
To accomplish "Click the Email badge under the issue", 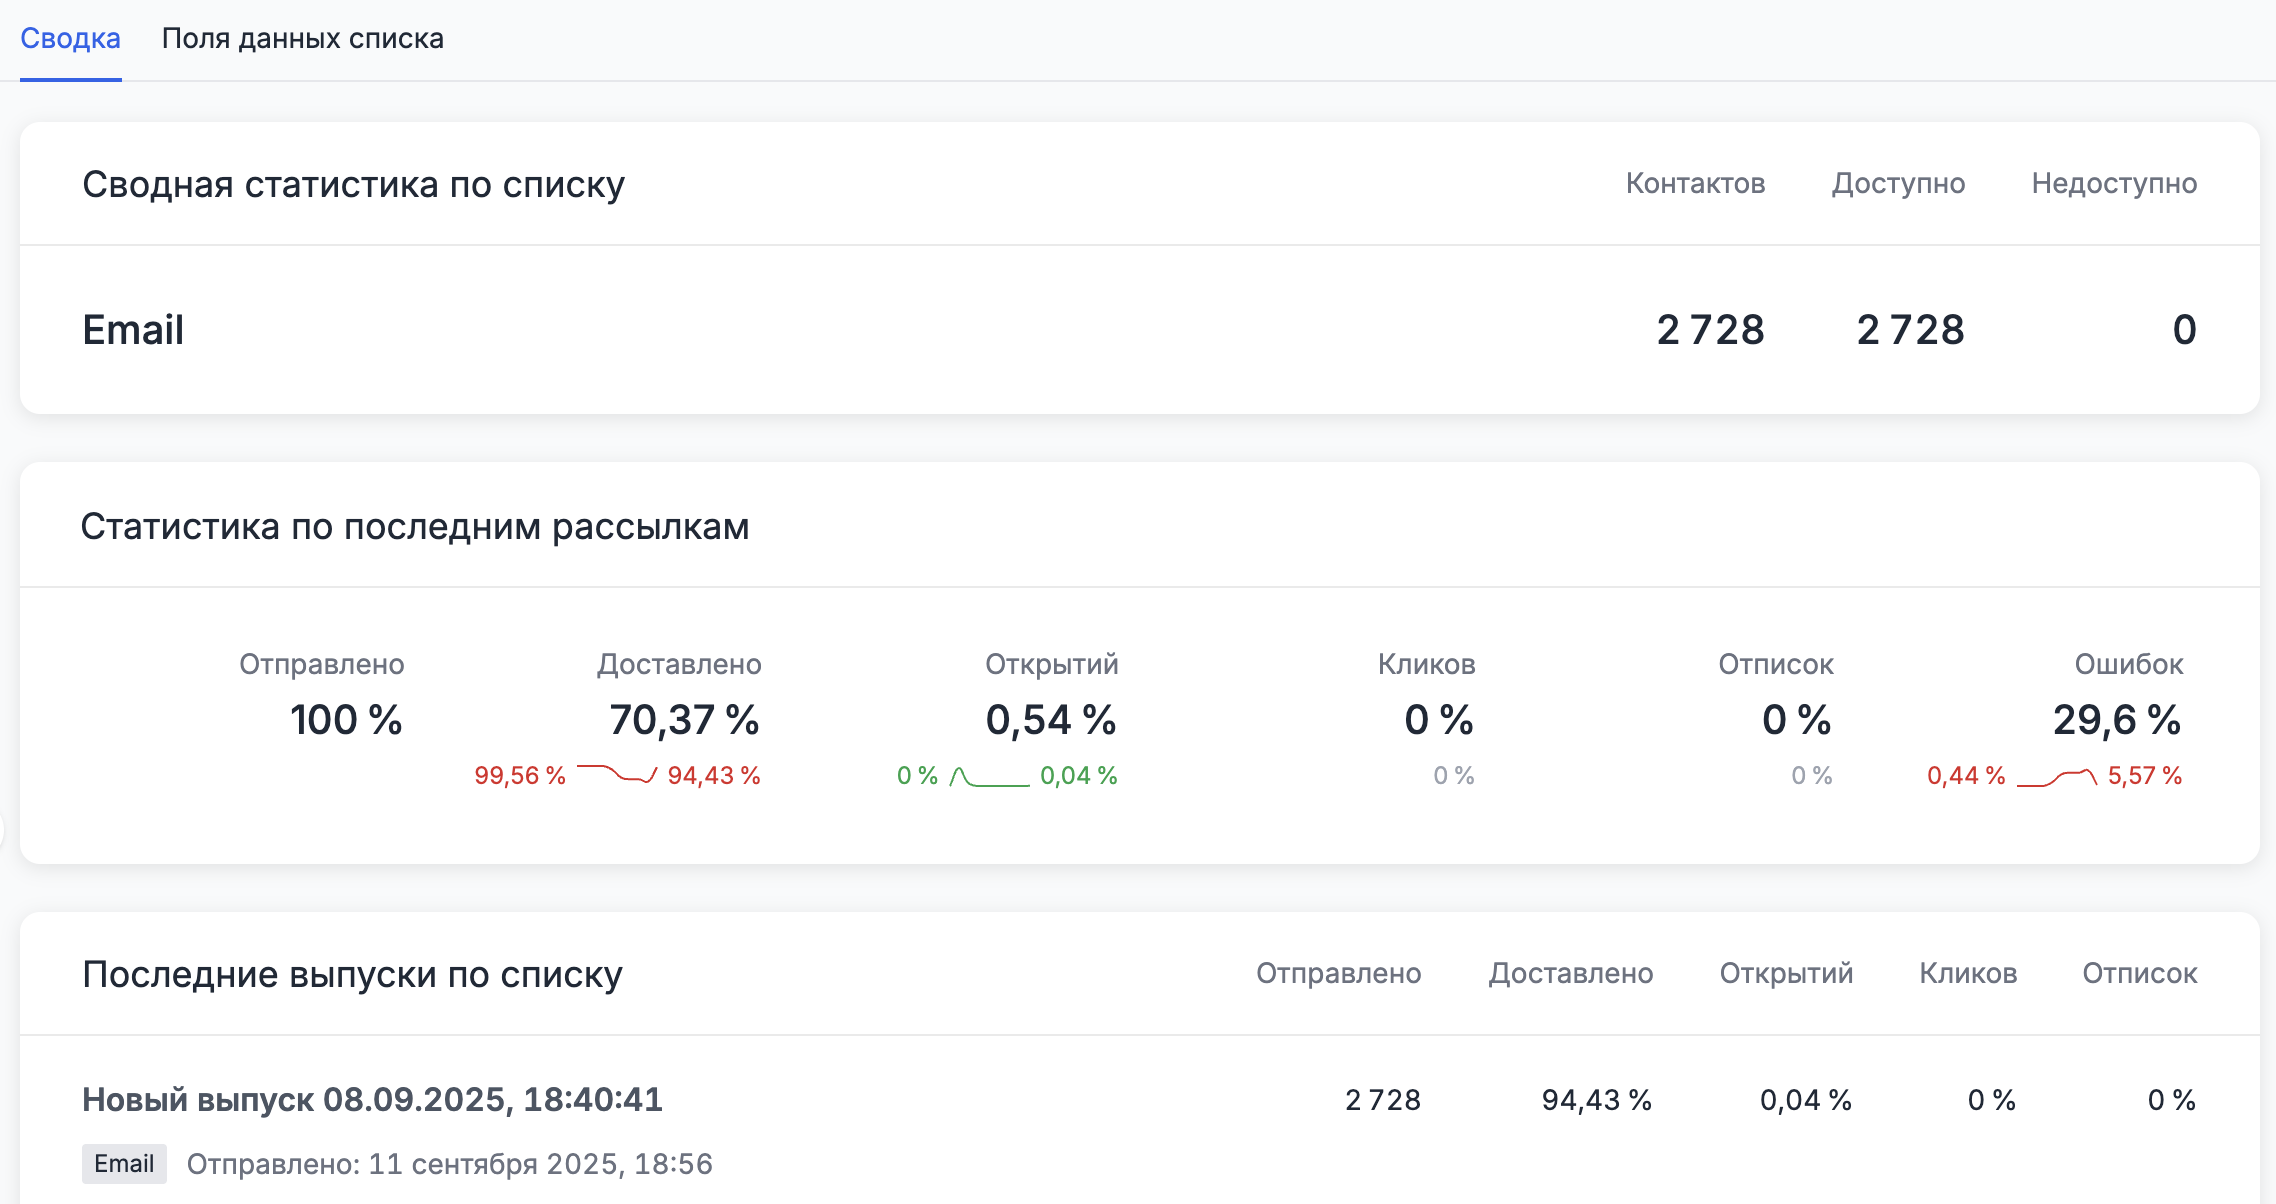I will [x=124, y=1164].
